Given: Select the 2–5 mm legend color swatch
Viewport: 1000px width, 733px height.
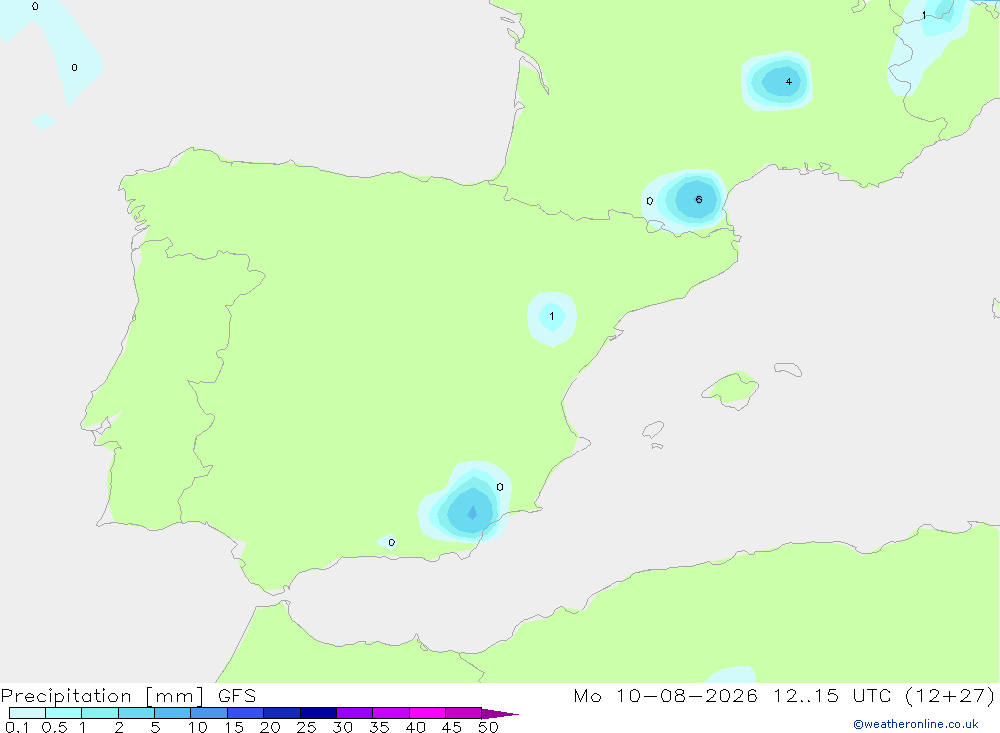Looking at the screenshot, I should 136,713.
